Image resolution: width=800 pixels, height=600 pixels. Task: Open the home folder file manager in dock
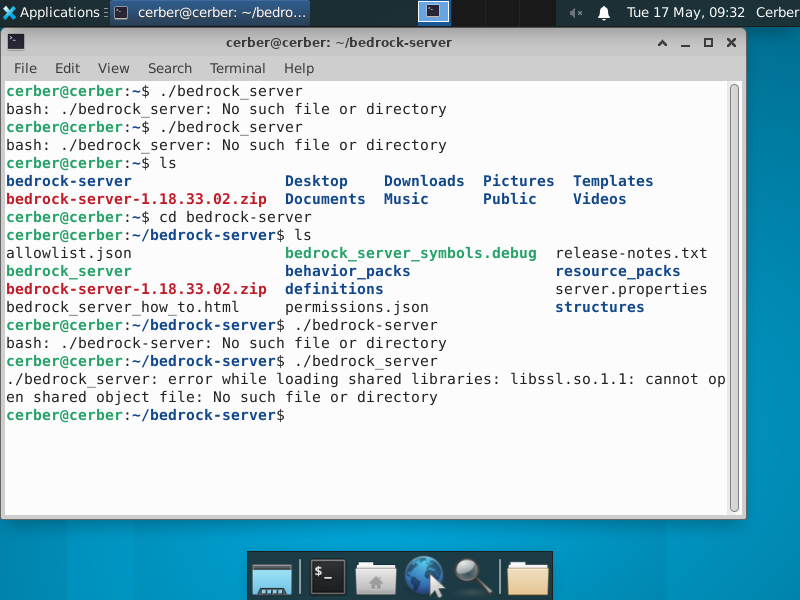(x=376, y=577)
